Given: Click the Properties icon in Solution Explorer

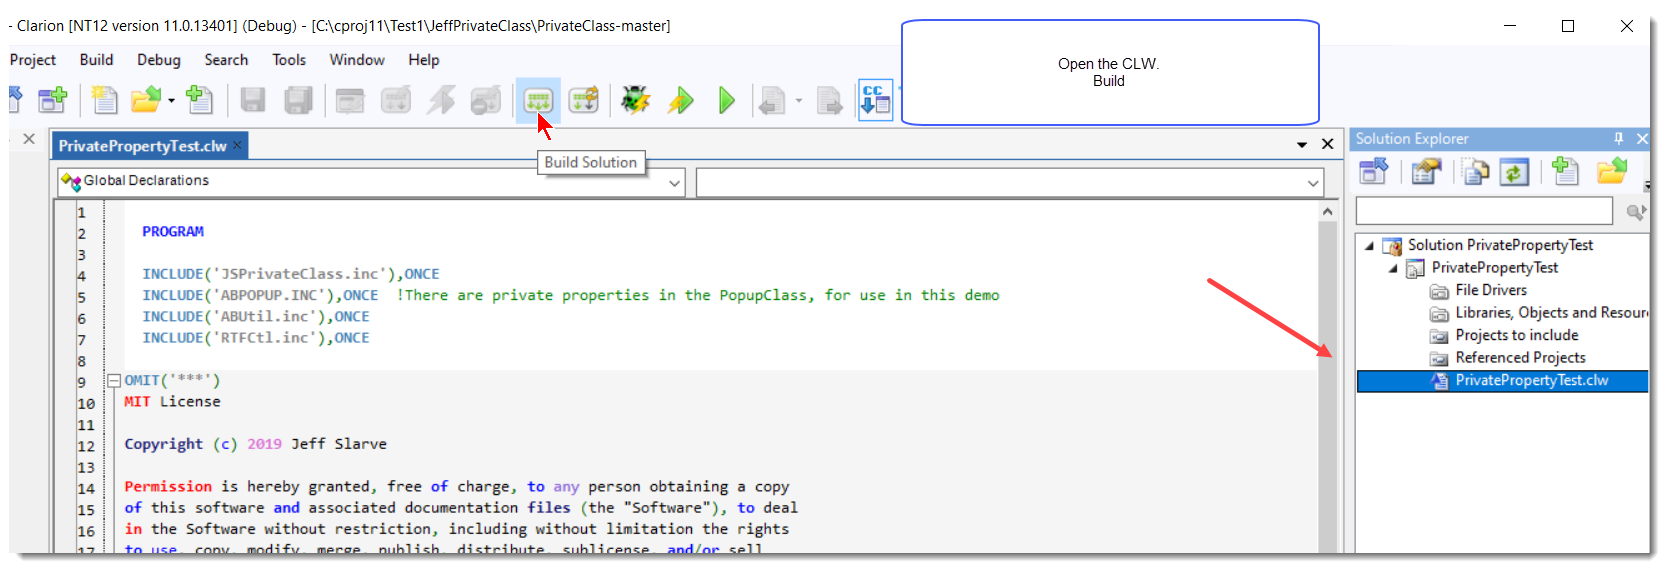Looking at the screenshot, I should pyautogui.click(x=1426, y=172).
